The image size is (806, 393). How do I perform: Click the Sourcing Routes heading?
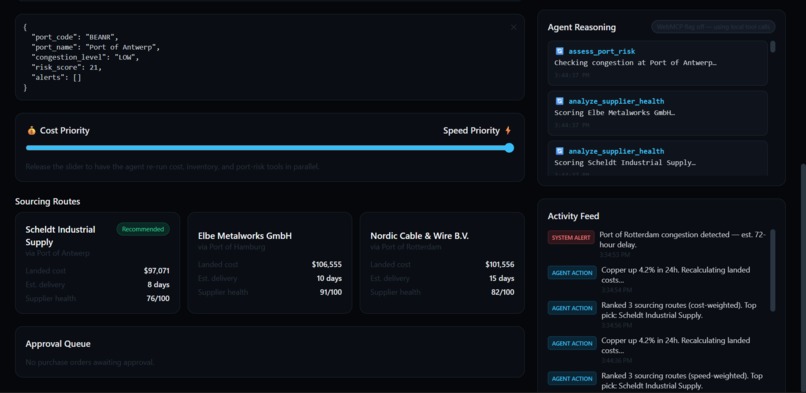click(x=48, y=201)
